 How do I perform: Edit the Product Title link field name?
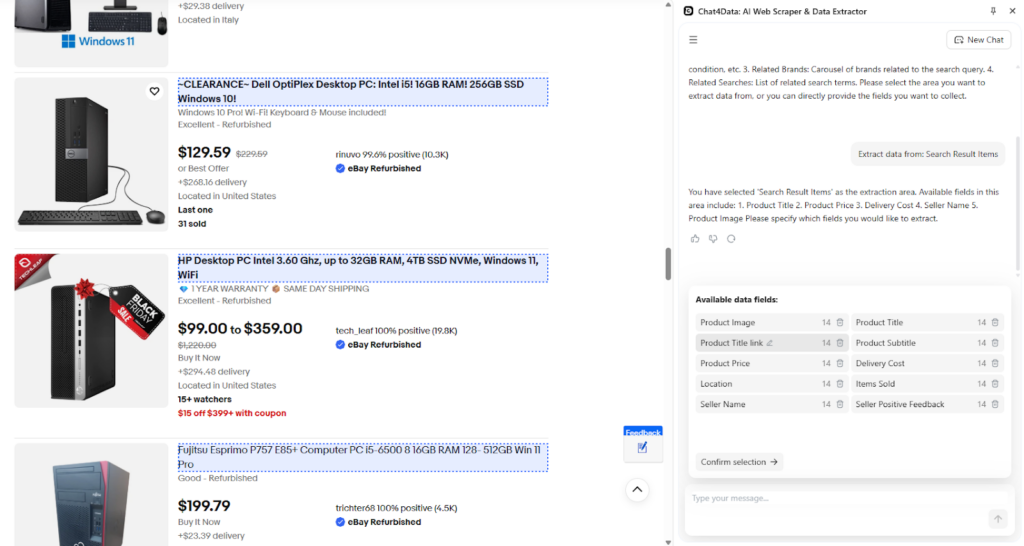pyautogui.click(x=770, y=343)
